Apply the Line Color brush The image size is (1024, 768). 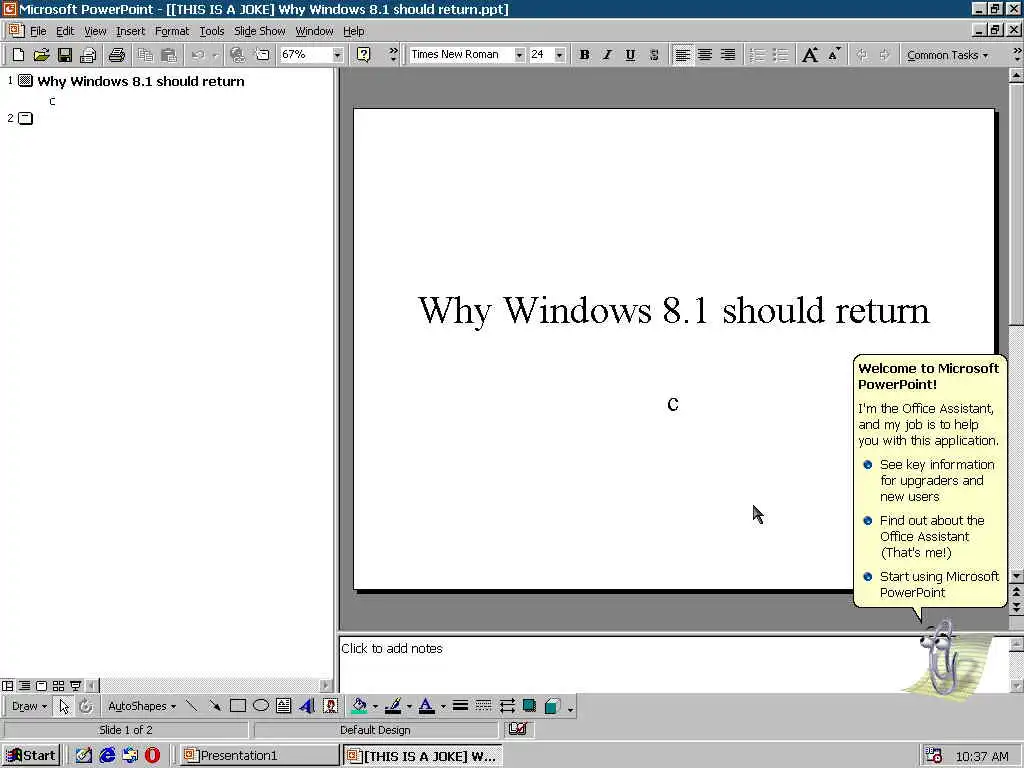(x=393, y=706)
